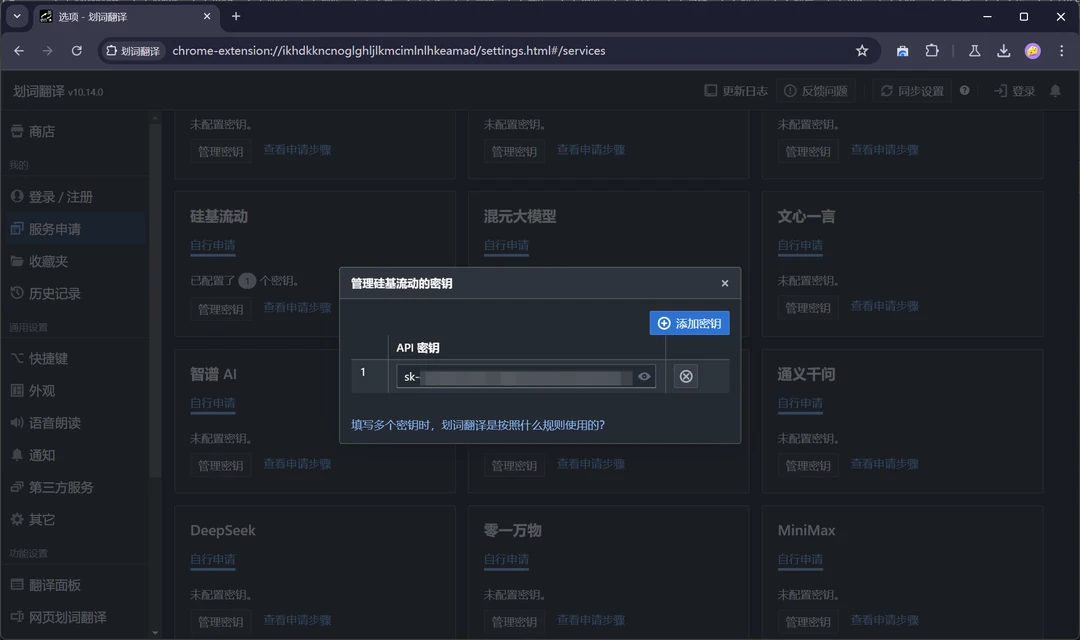
Task: Open browser downloads icon
Action: click(x=1004, y=51)
